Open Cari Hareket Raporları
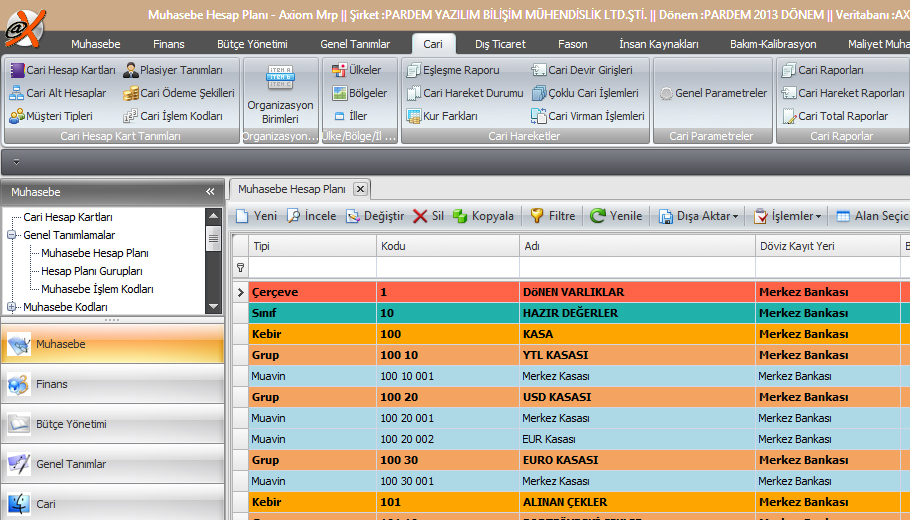The width and height of the screenshot is (910, 520). click(843, 93)
